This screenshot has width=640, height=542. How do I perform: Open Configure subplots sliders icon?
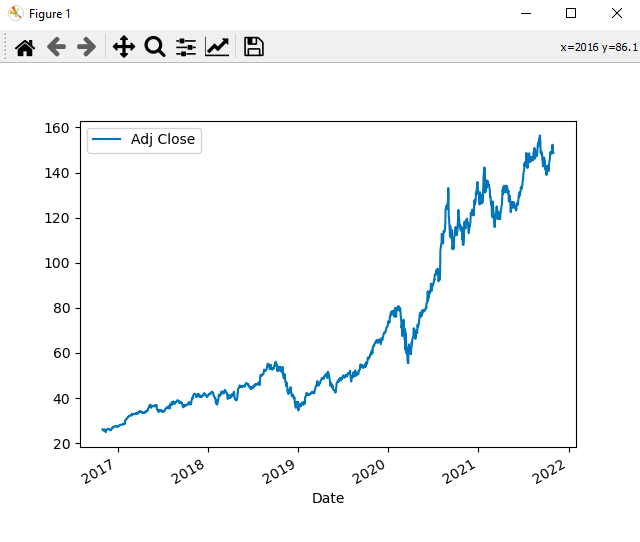(186, 47)
